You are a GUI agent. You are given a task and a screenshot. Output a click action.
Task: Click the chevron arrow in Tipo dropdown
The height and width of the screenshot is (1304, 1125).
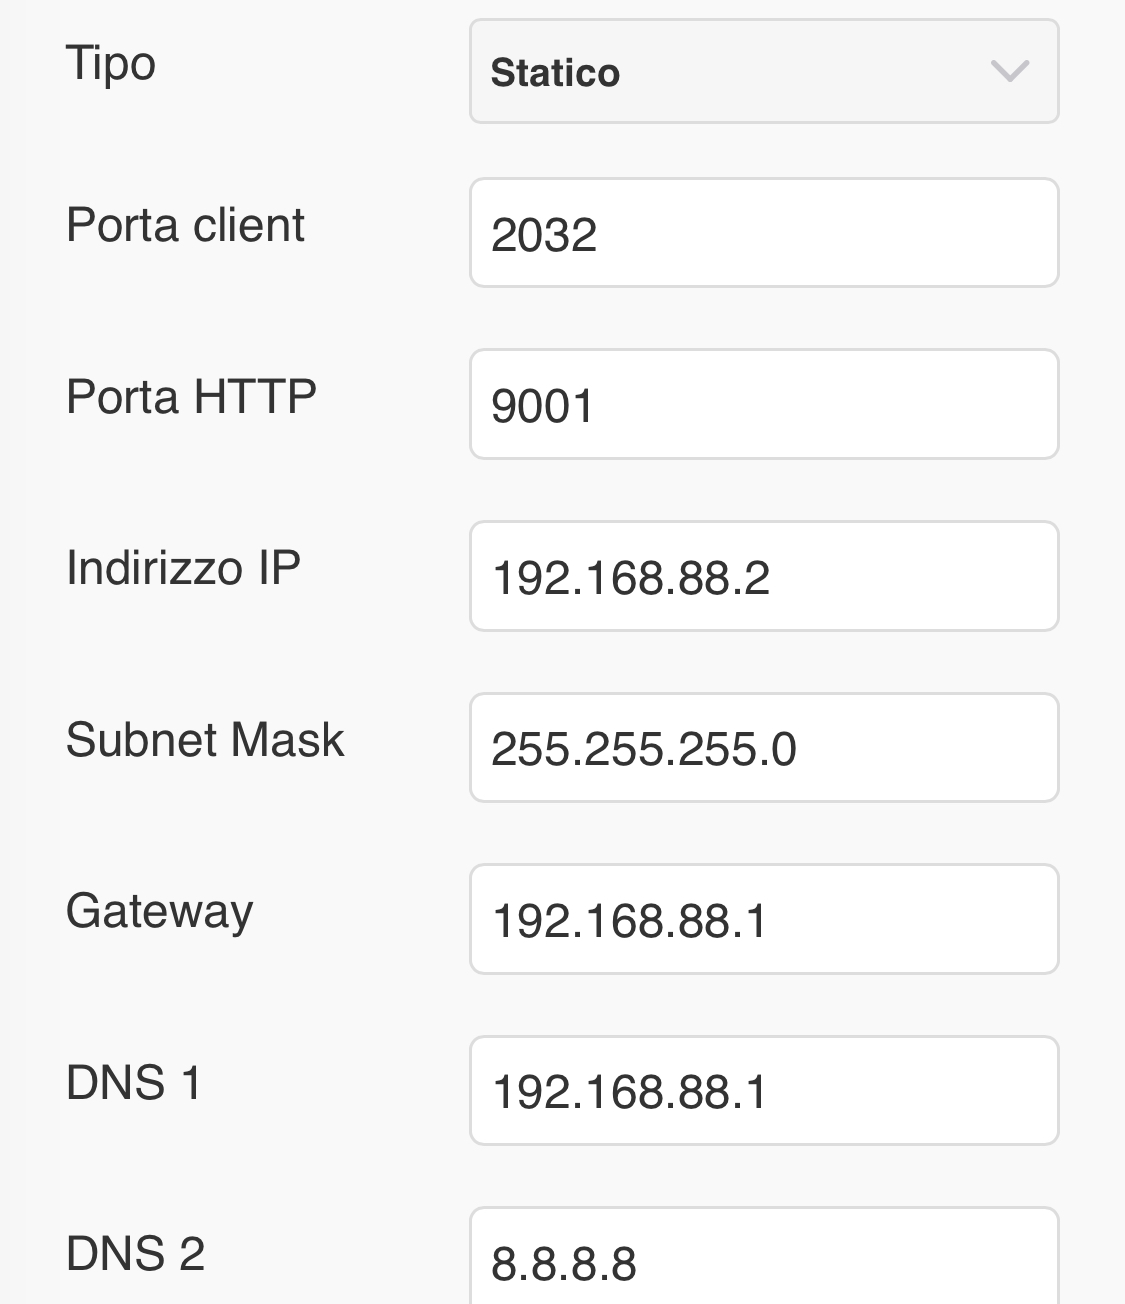click(x=1009, y=71)
